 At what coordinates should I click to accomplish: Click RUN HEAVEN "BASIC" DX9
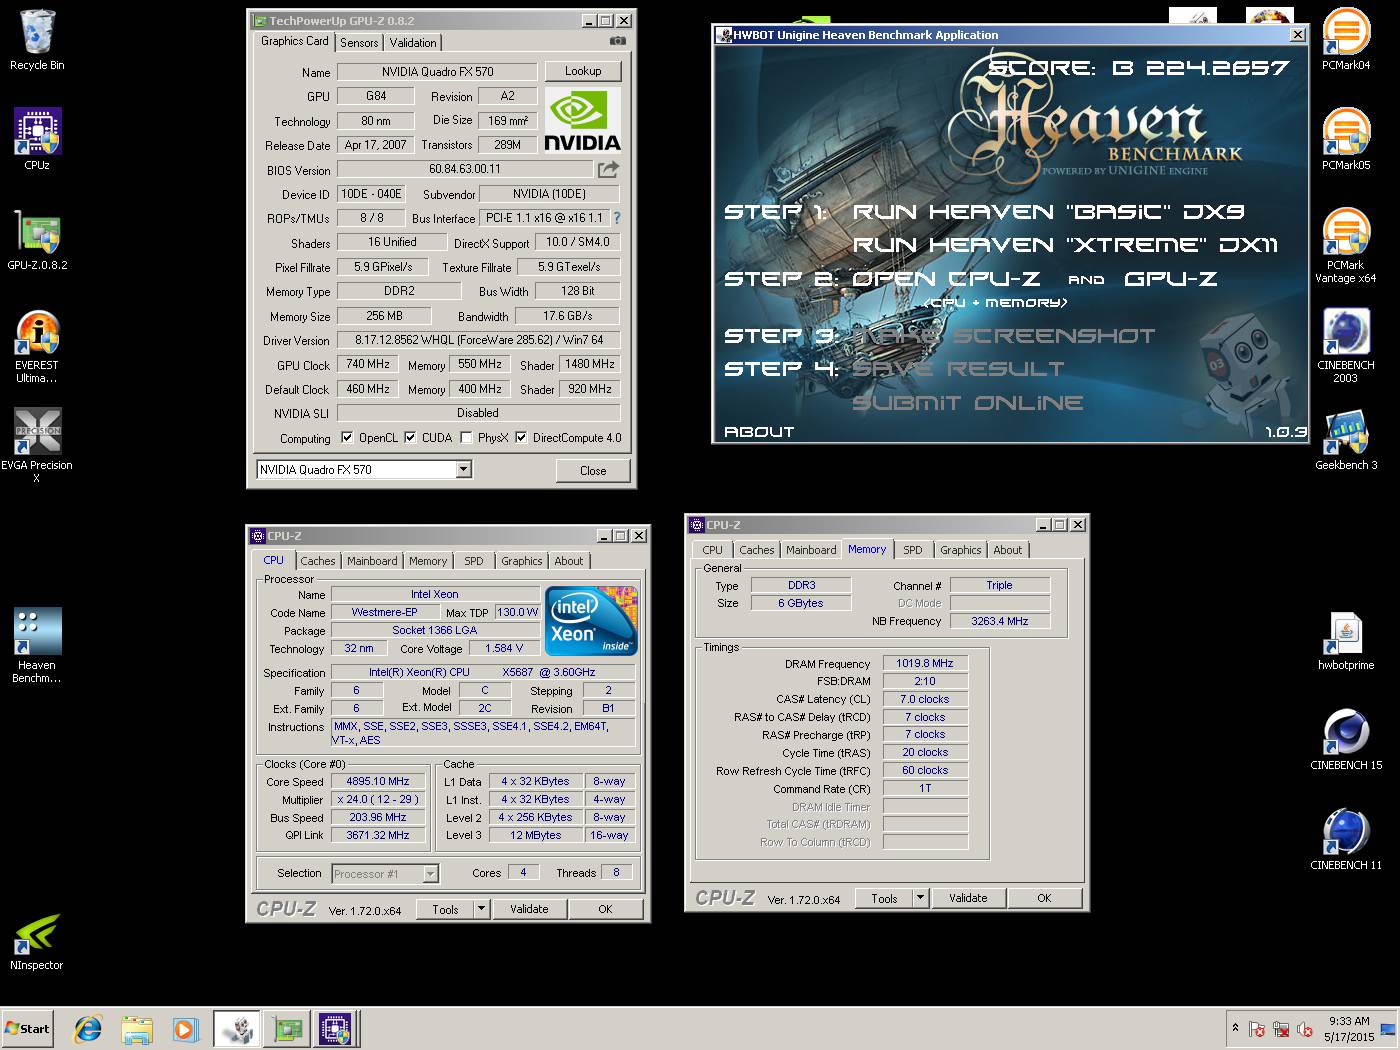(1048, 212)
